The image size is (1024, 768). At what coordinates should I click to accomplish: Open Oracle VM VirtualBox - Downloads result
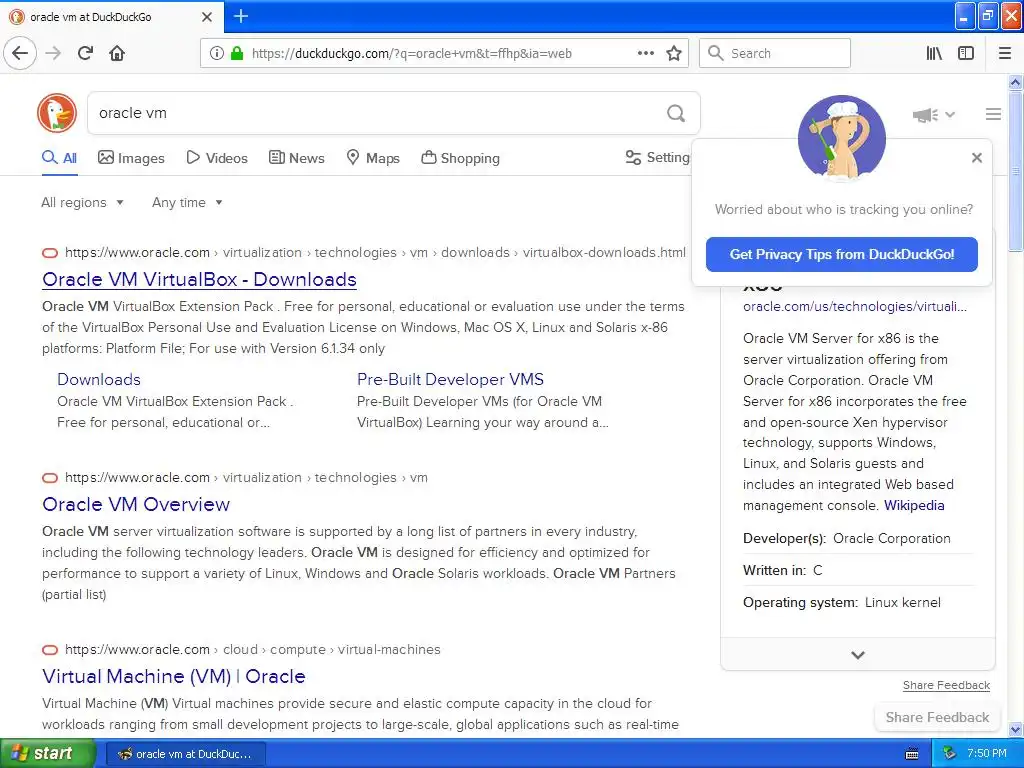pos(199,280)
